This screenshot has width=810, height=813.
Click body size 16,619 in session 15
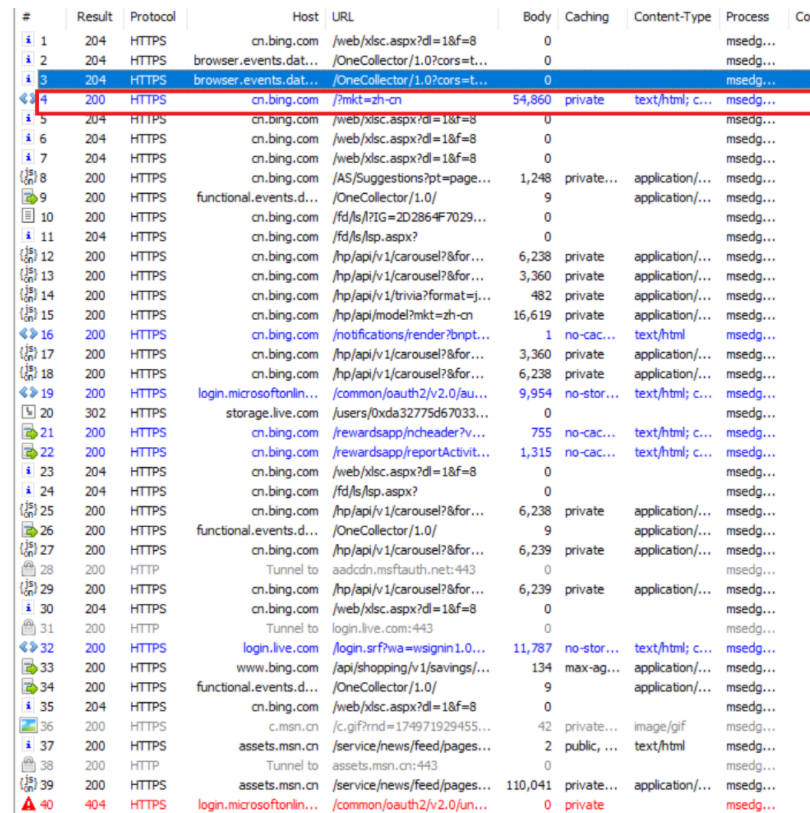(x=532, y=315)
